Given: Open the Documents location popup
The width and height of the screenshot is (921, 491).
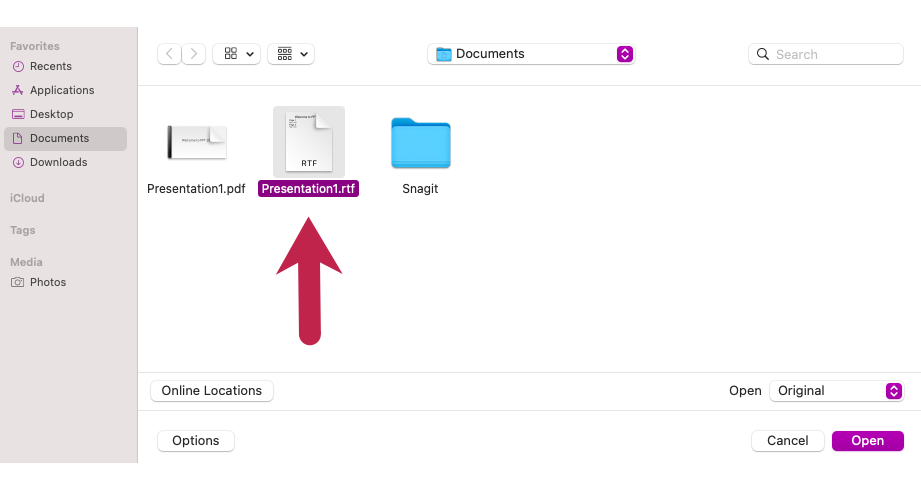Looking at the screenshot, I should [532, 54].
